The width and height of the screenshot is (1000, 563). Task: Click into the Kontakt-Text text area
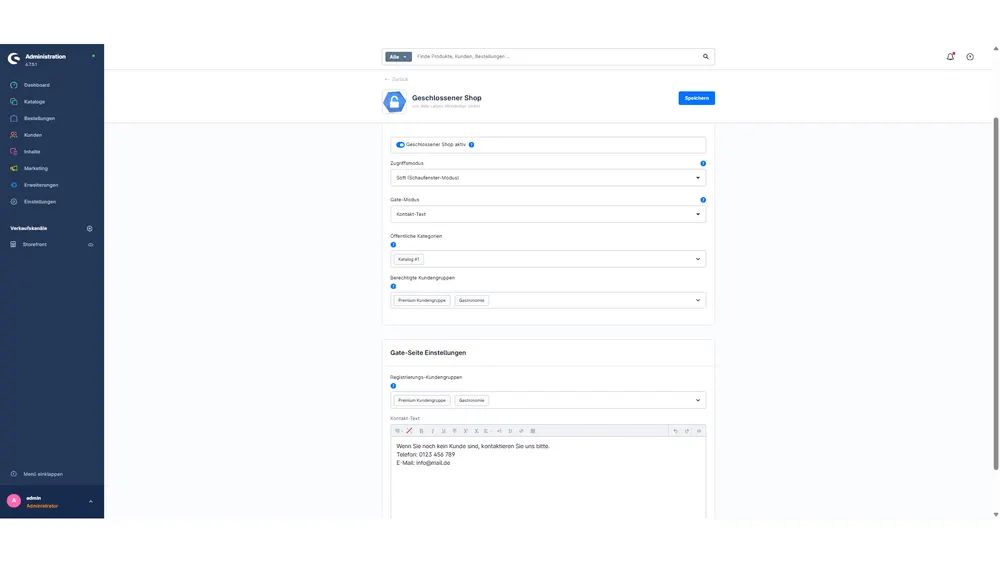pos(548,478)
